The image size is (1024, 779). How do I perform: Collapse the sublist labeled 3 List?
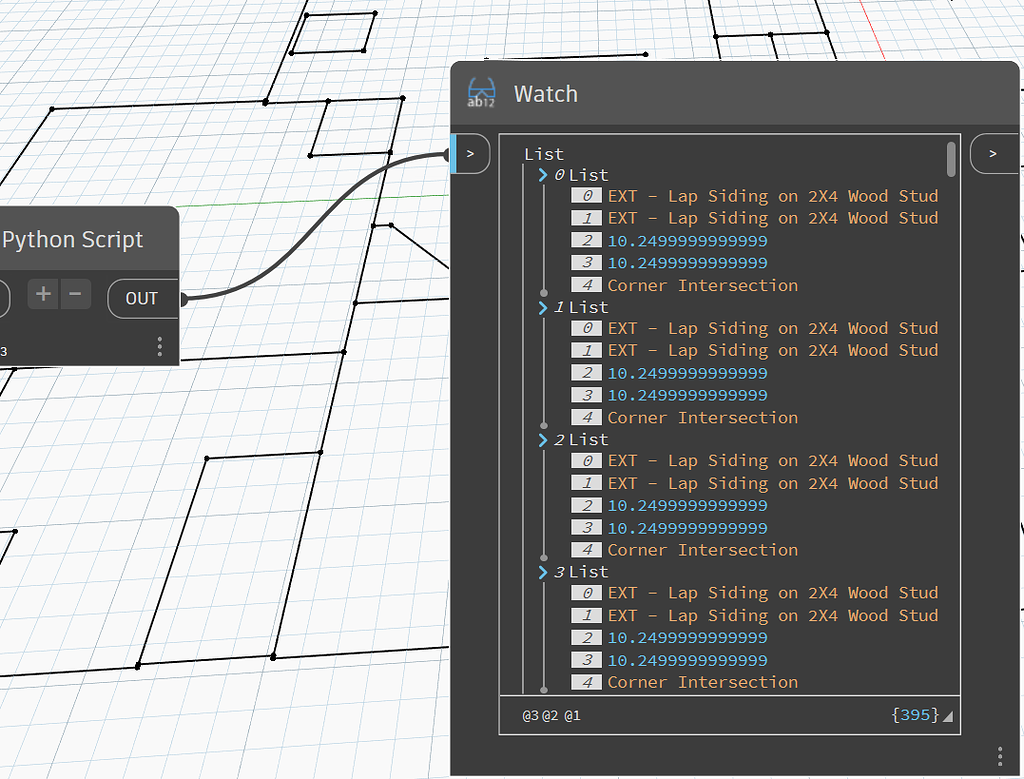click(541, 571)
